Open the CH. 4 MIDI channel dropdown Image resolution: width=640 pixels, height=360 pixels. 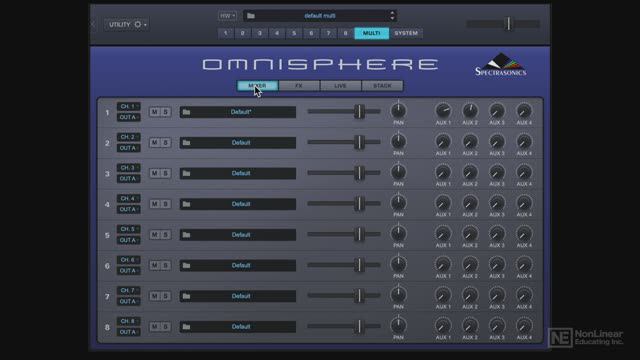click(x=129, y=198)
